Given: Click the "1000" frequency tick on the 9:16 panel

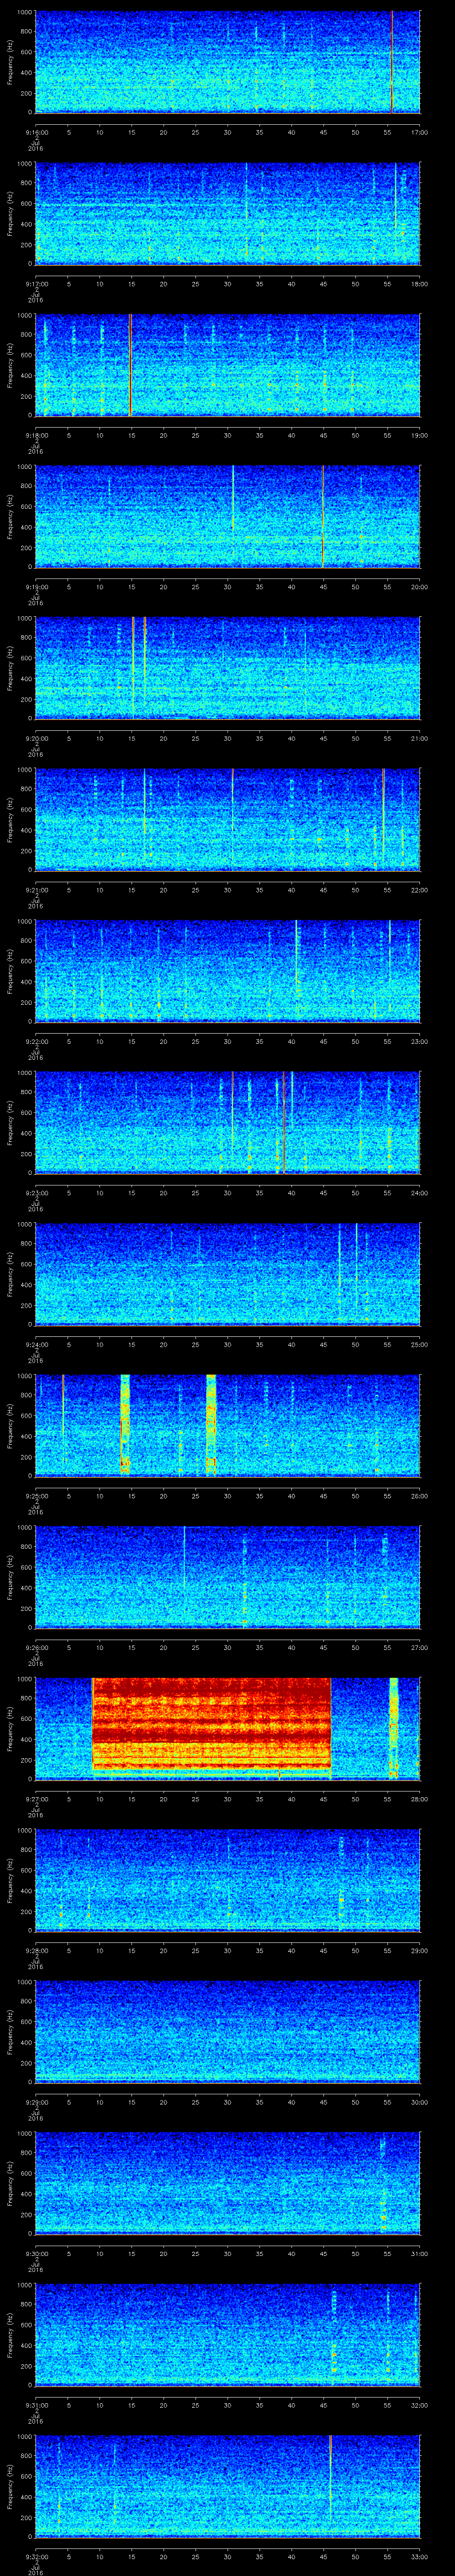Looking at the screenshot, I should click(x=24, y=12).
